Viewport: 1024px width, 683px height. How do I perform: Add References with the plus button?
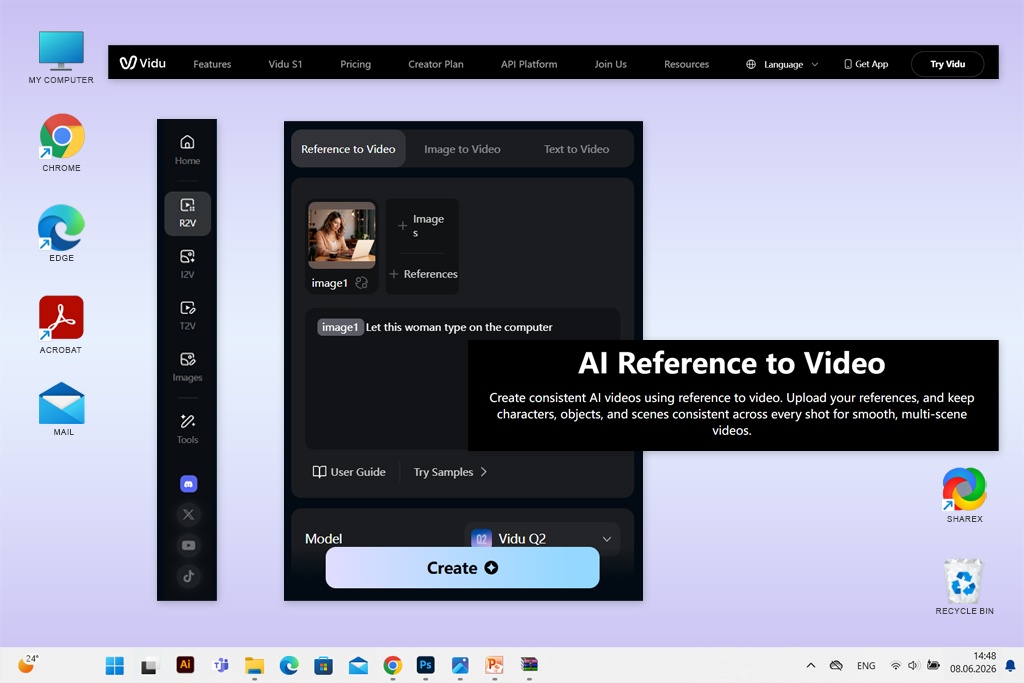[x=423, y=274]
